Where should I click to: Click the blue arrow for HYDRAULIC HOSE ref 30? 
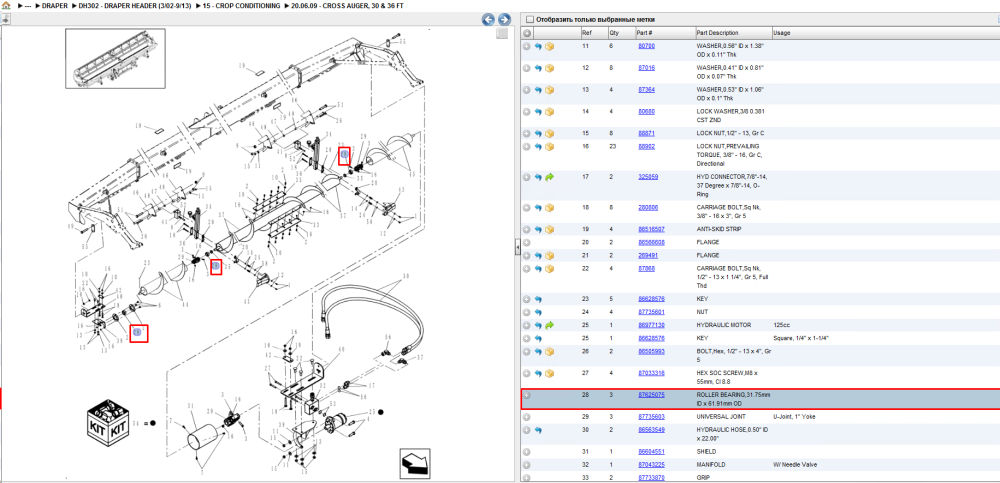[x=538, y=430]
